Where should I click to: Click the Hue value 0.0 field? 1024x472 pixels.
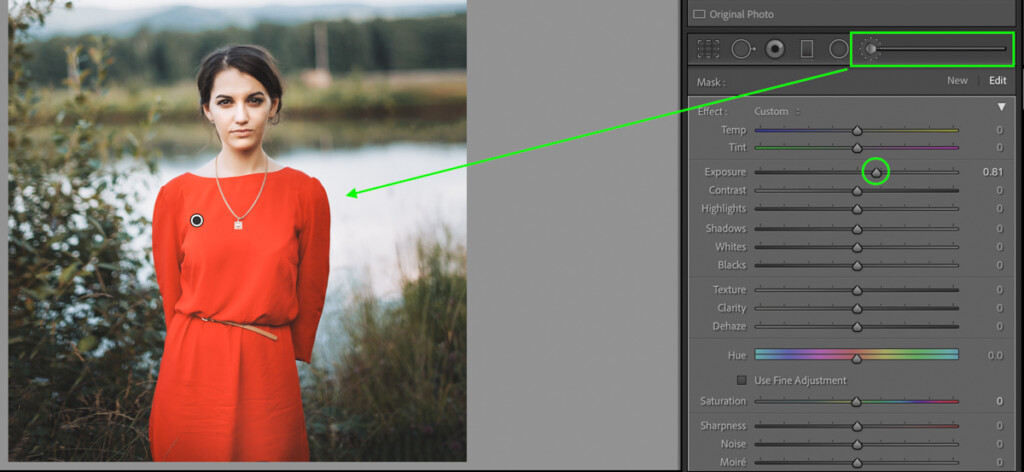coord(995,355)
